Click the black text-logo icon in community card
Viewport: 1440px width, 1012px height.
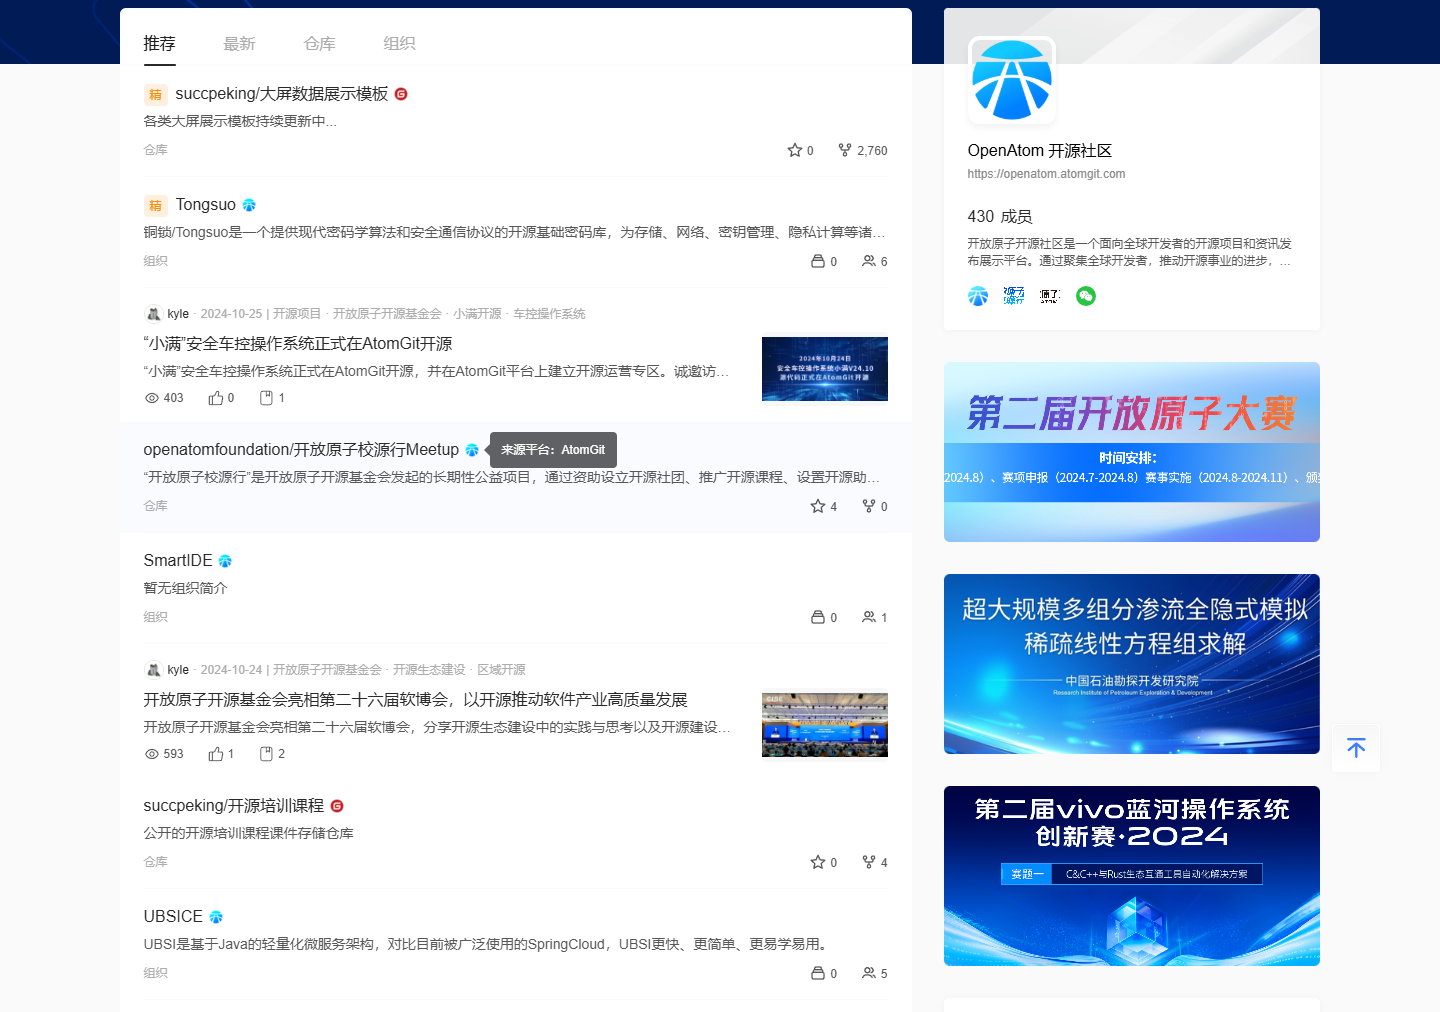pyautogui.click(x=1050, y=296)
